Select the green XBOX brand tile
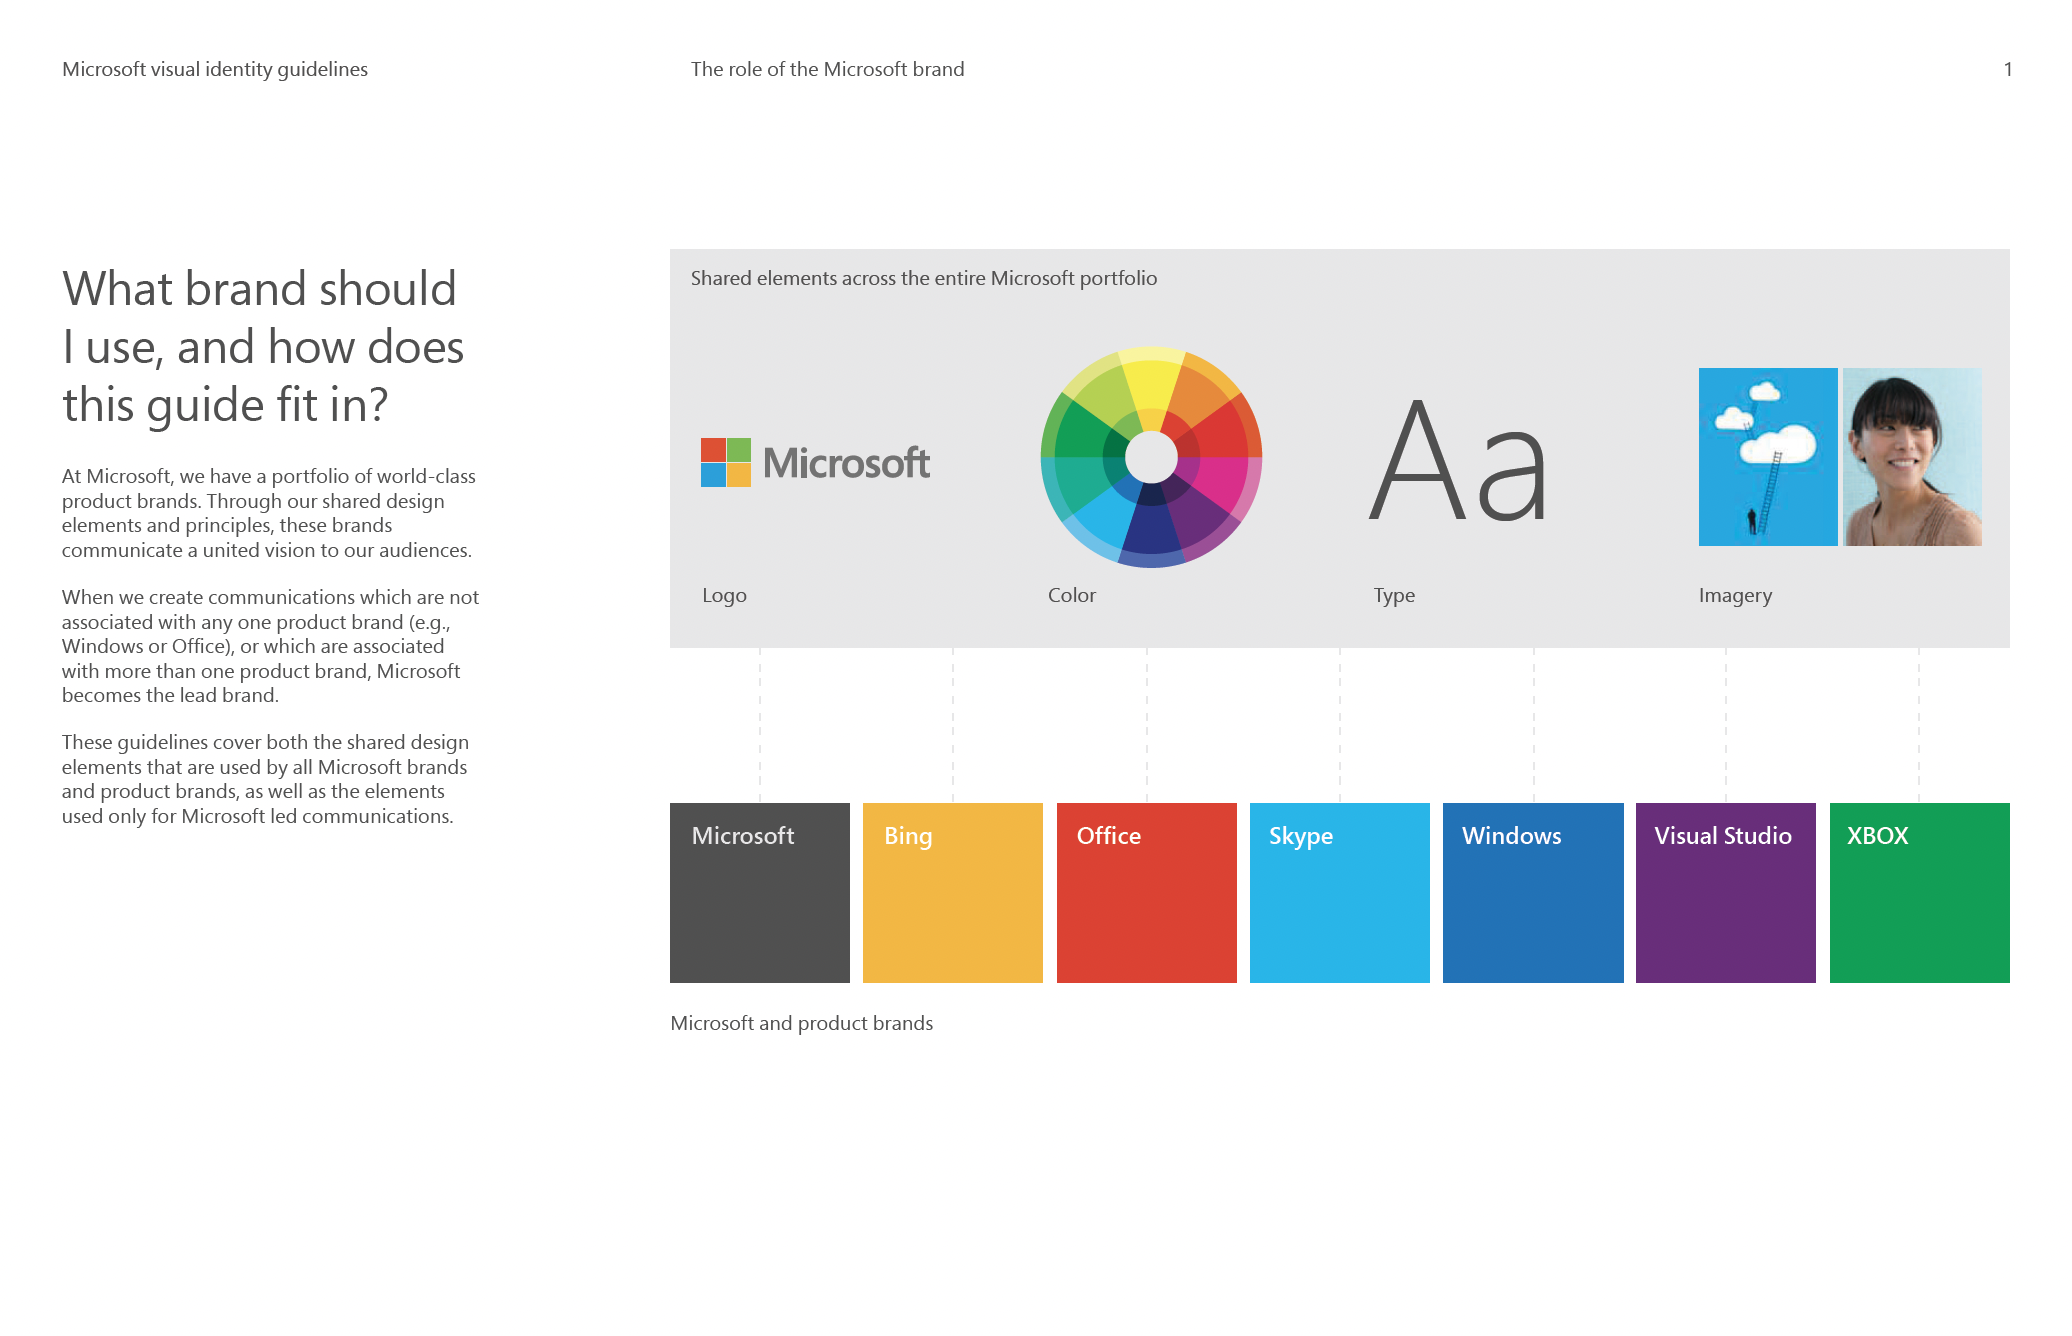The image size is (2072, 1336). pyautogui.click(x=1920, y=893)
